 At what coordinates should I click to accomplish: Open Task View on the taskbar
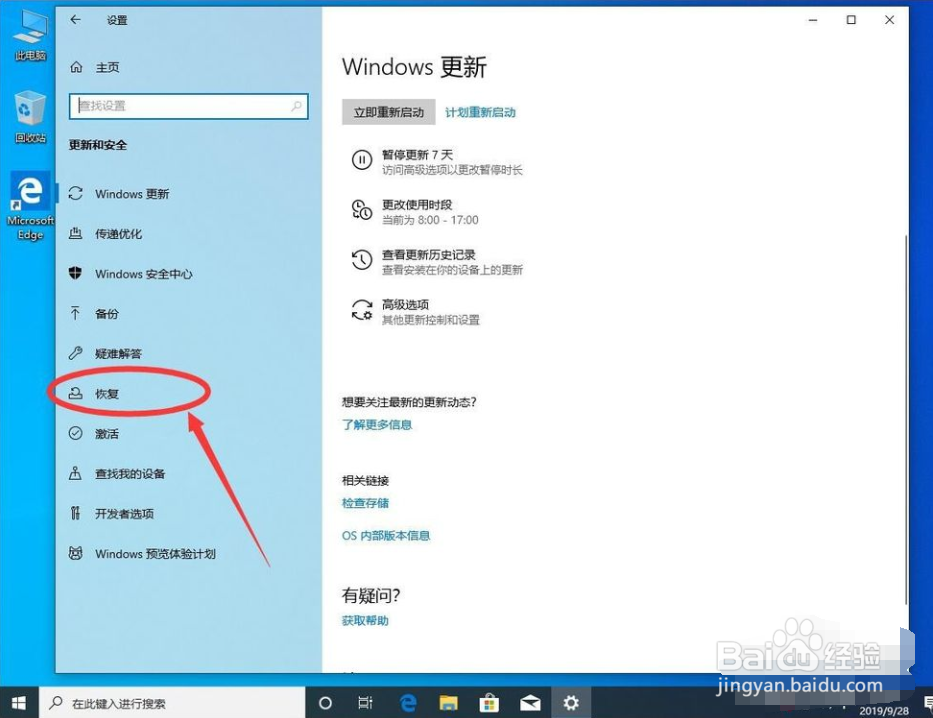pyautogui.click(x=365, y=703)
